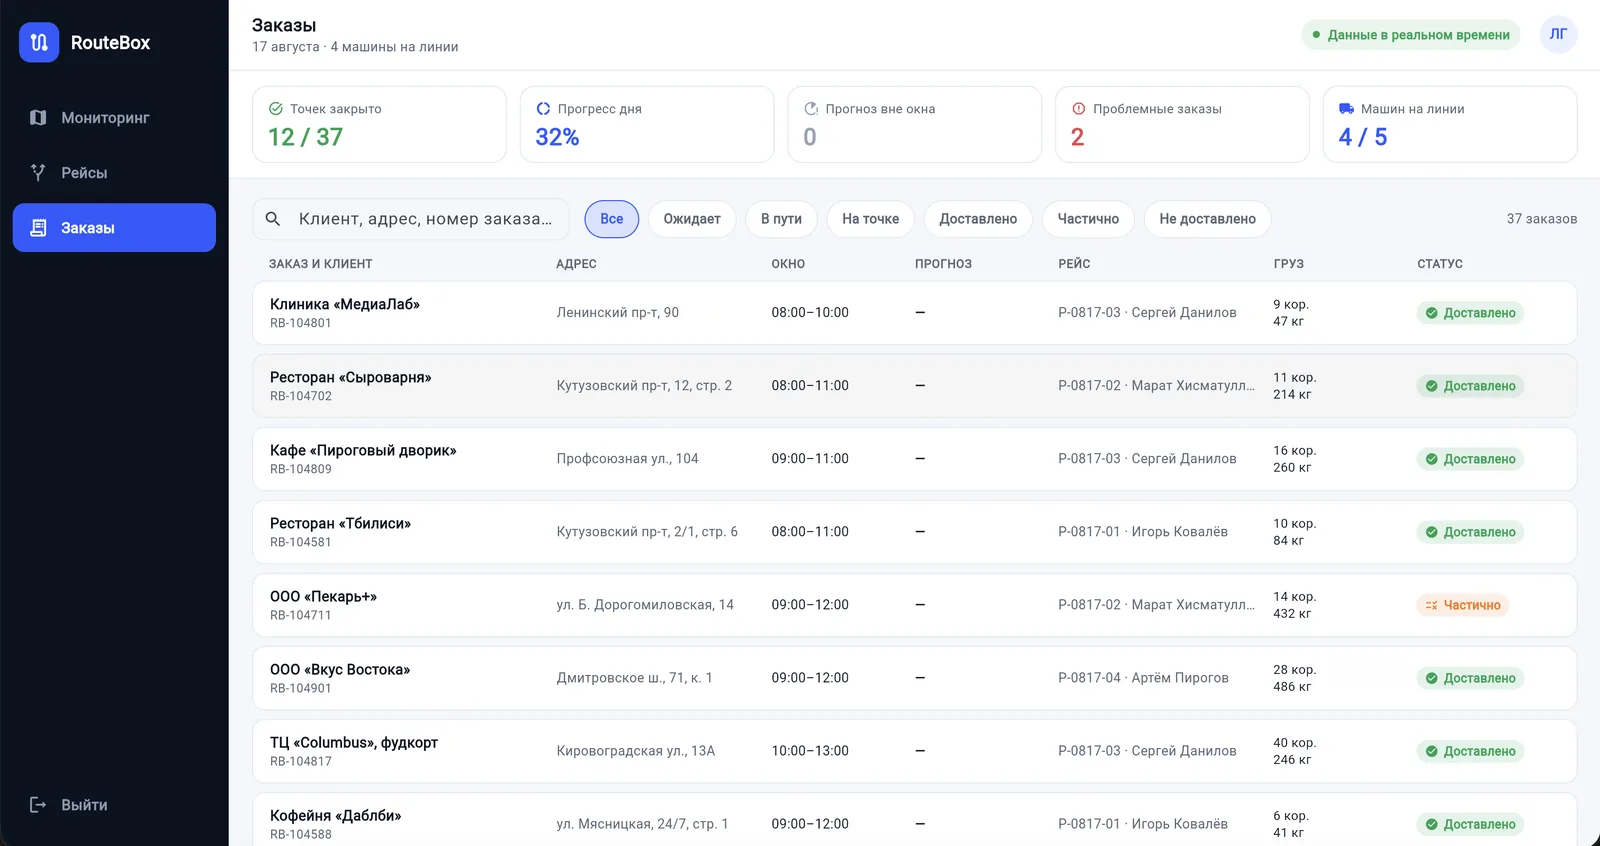The height and width of the screenshot is (846, 1600).
Task: Click address Дмитровское ш., 71, к. 1
Action: click(634, 678)
